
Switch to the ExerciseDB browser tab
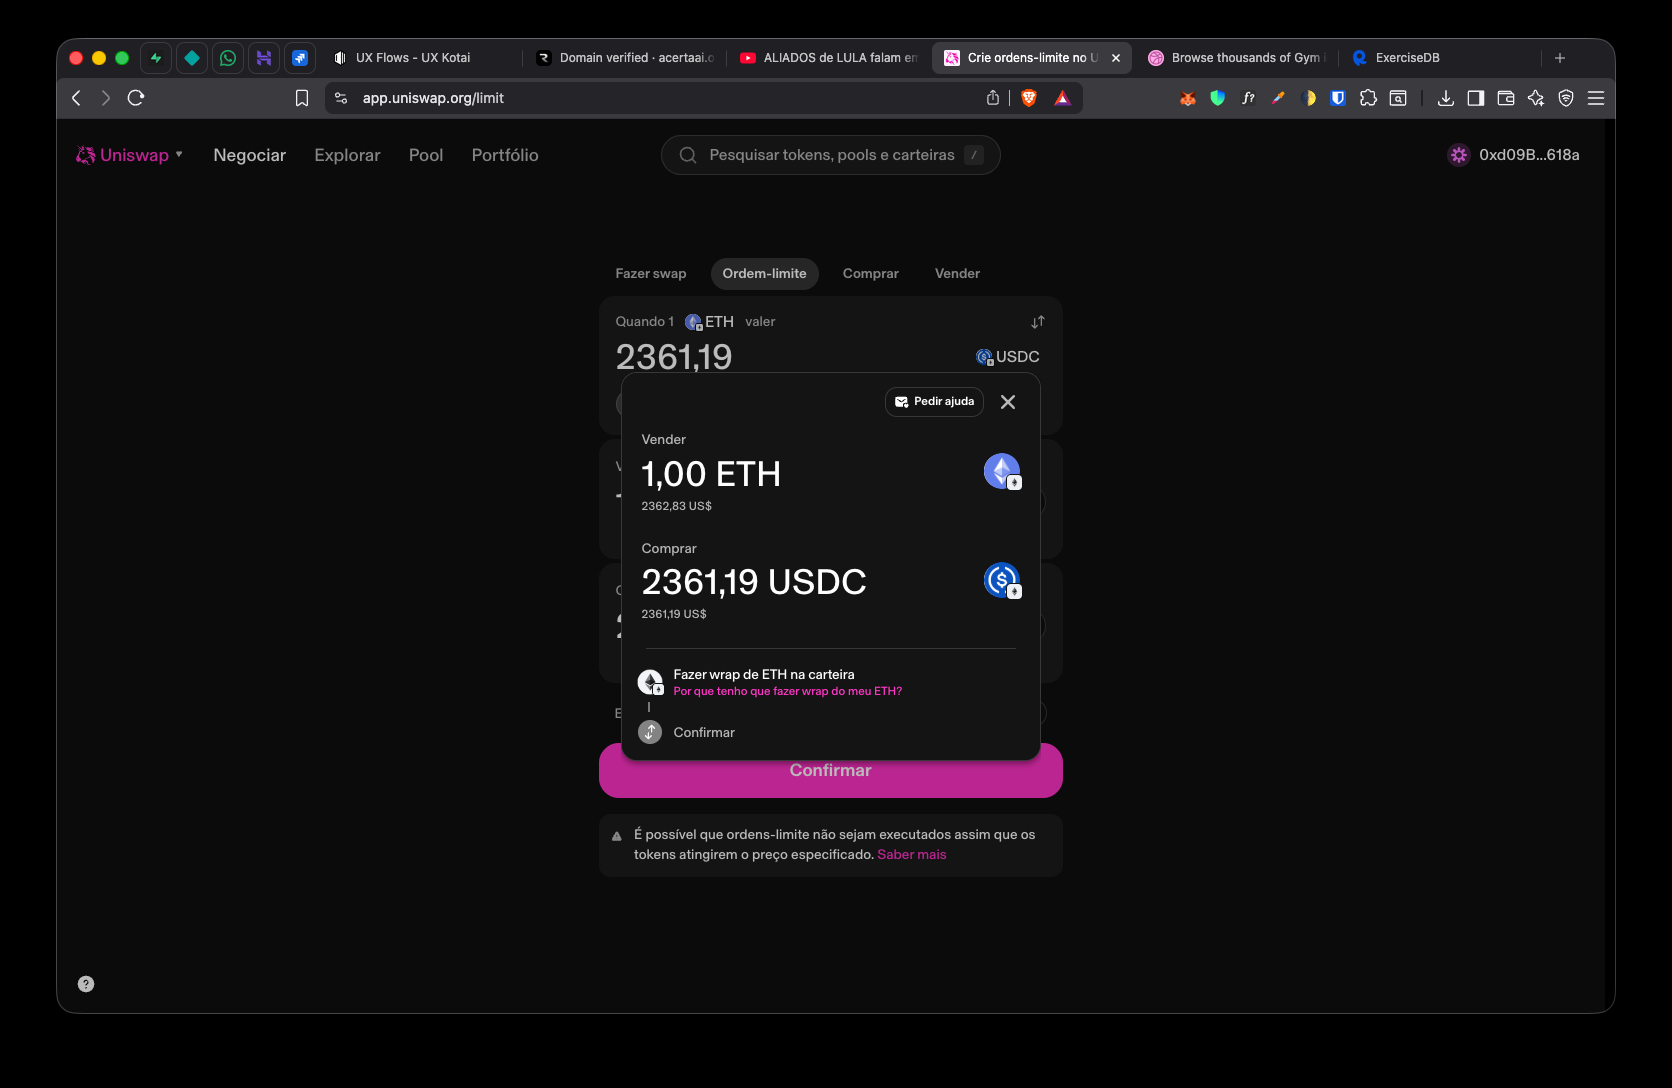pyautogui.click(x=1440, y=58)
